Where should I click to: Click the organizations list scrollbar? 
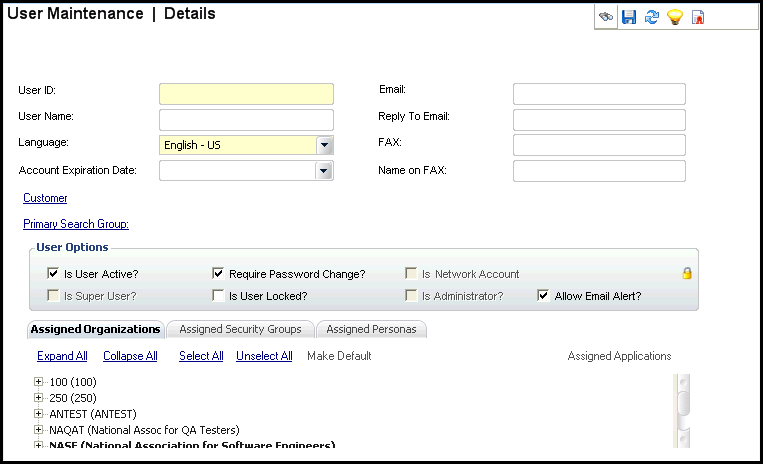(x=683, y=410)
